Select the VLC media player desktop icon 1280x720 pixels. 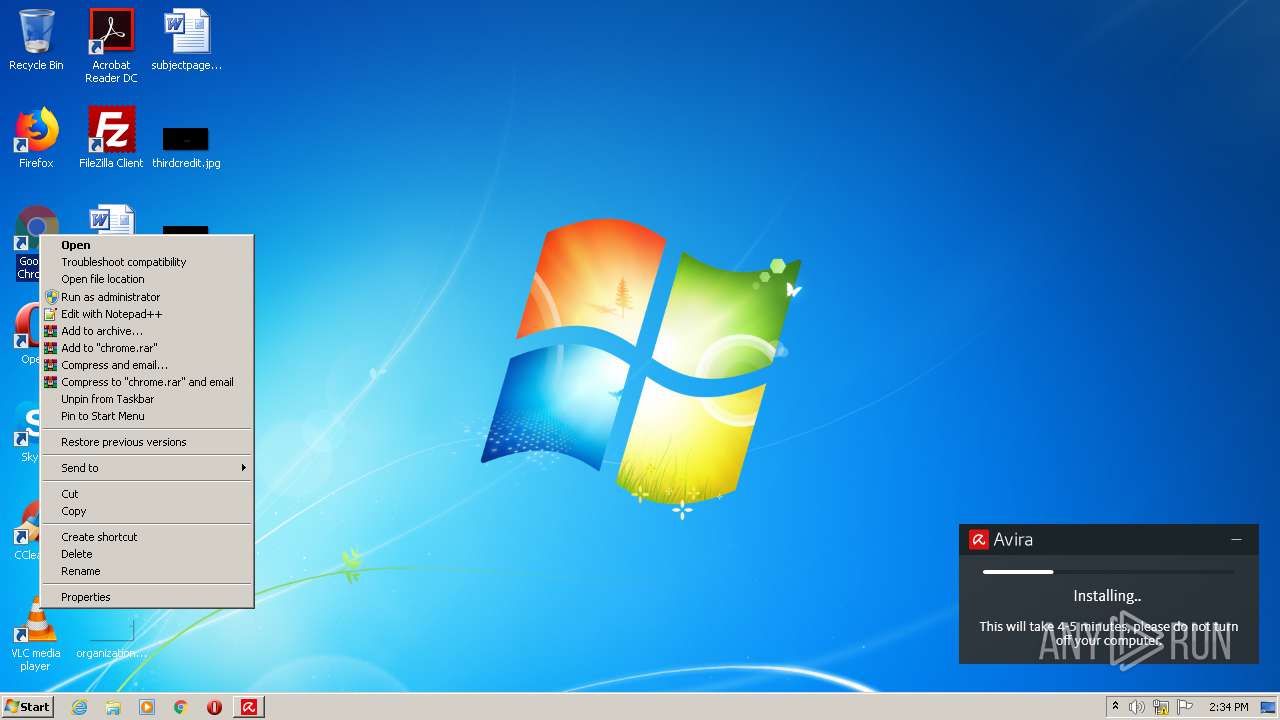coord(36,635)
